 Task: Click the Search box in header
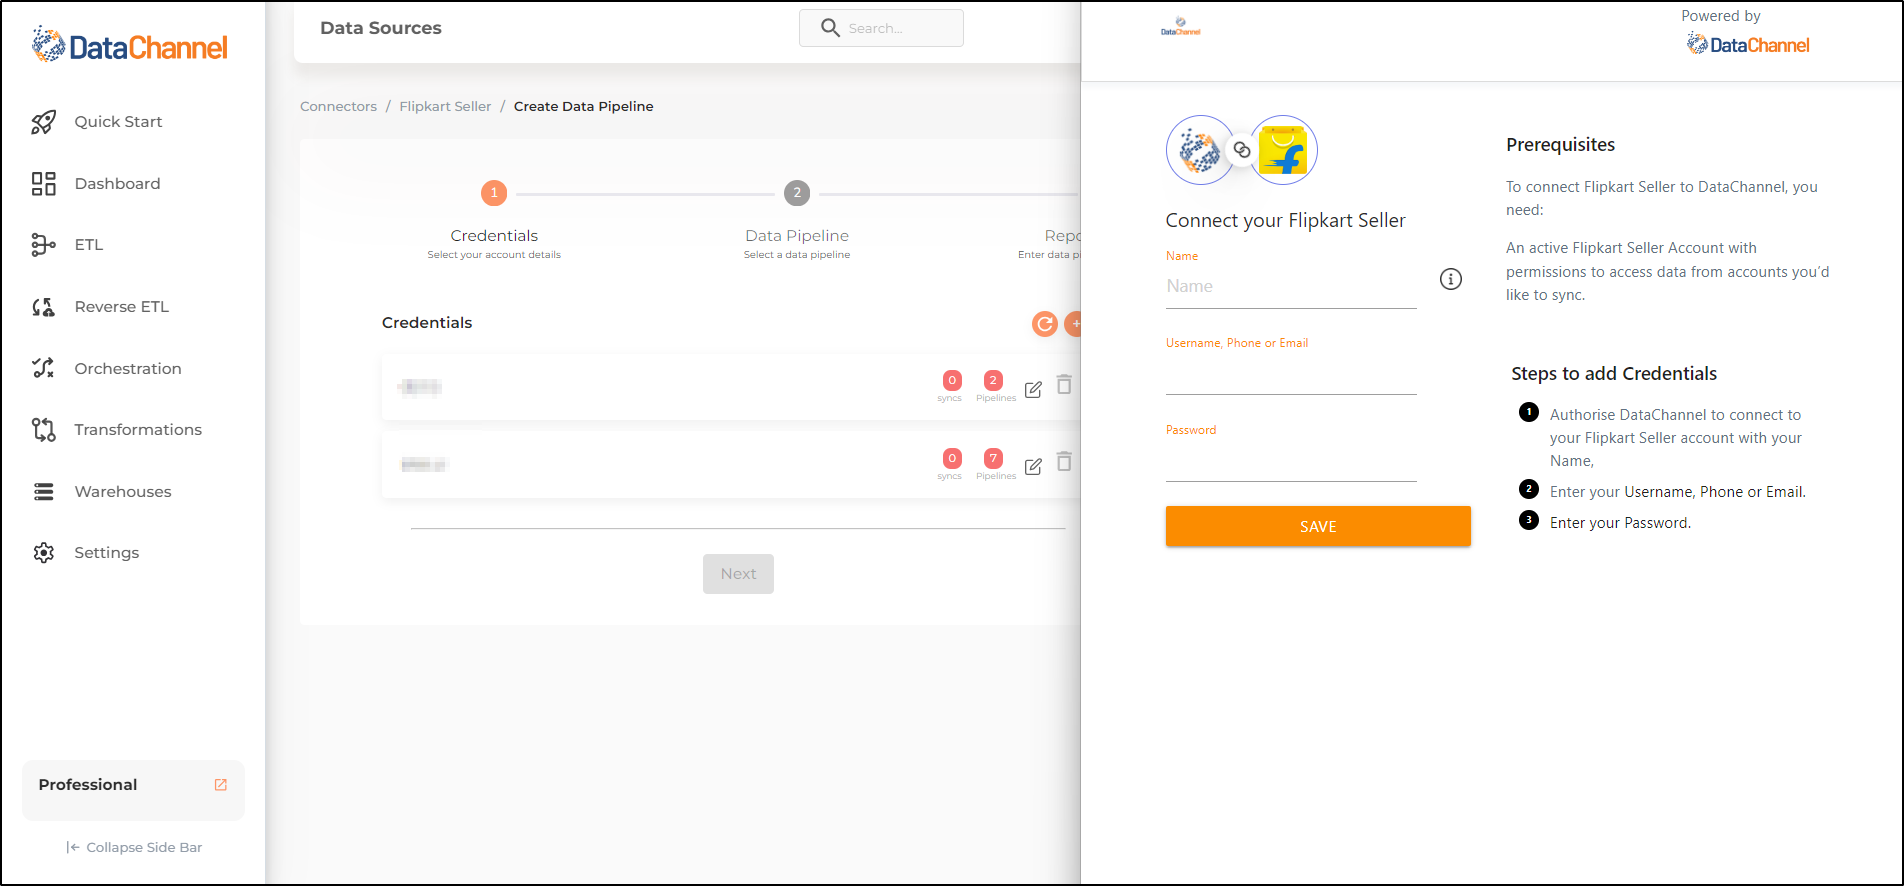point(881,28)
